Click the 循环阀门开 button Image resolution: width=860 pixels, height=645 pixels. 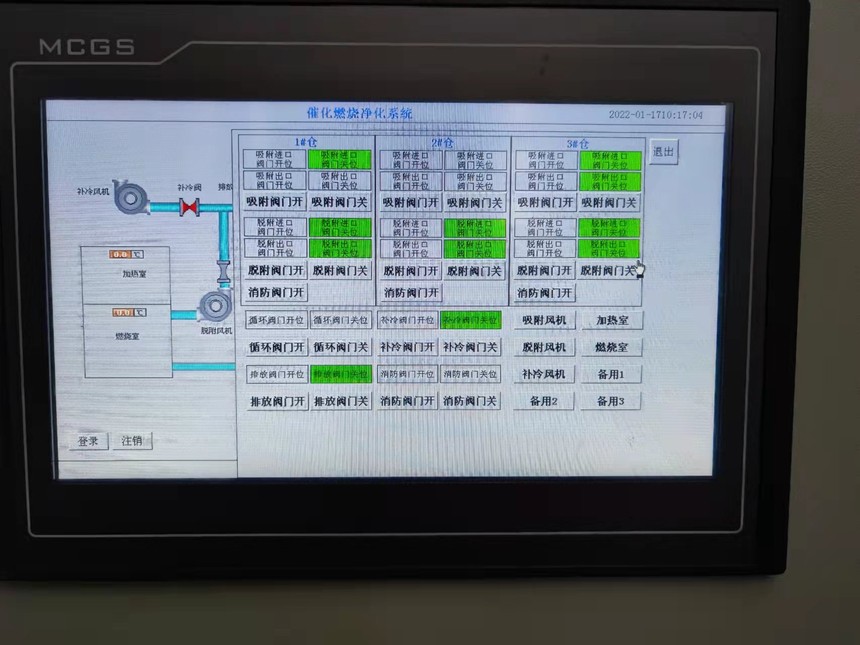pyautogui.click(x=276, y=347)
